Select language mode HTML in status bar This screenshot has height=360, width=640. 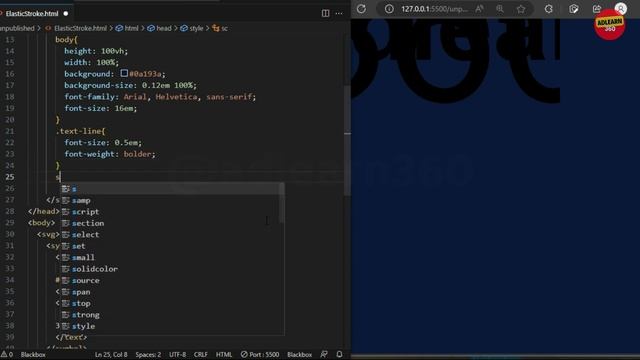(x=224, y=354)
